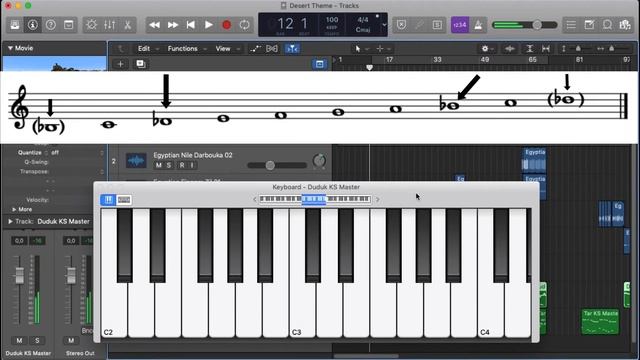Toggle the Global Tracks button
This screenshot has width=640, height=360.
click(x=320, y=64)
